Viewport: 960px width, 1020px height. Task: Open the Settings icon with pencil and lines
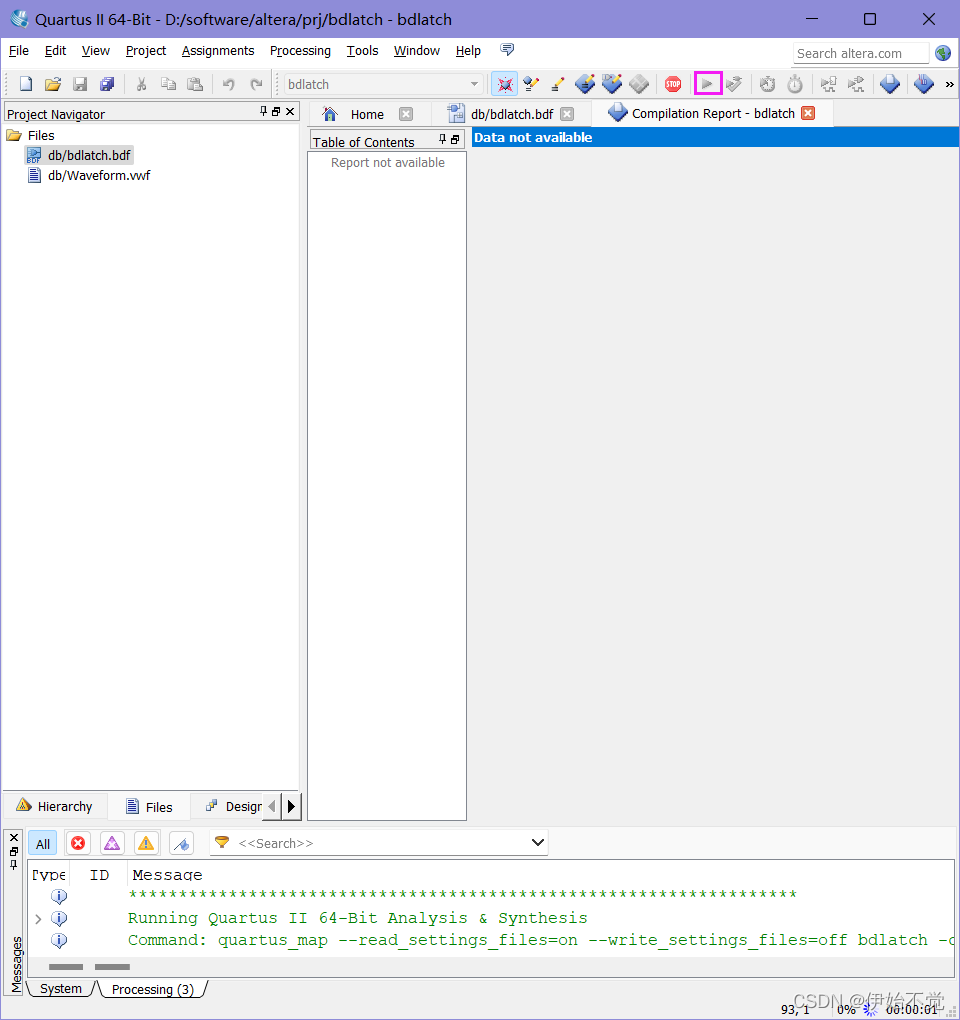click(x=531, y=84)
